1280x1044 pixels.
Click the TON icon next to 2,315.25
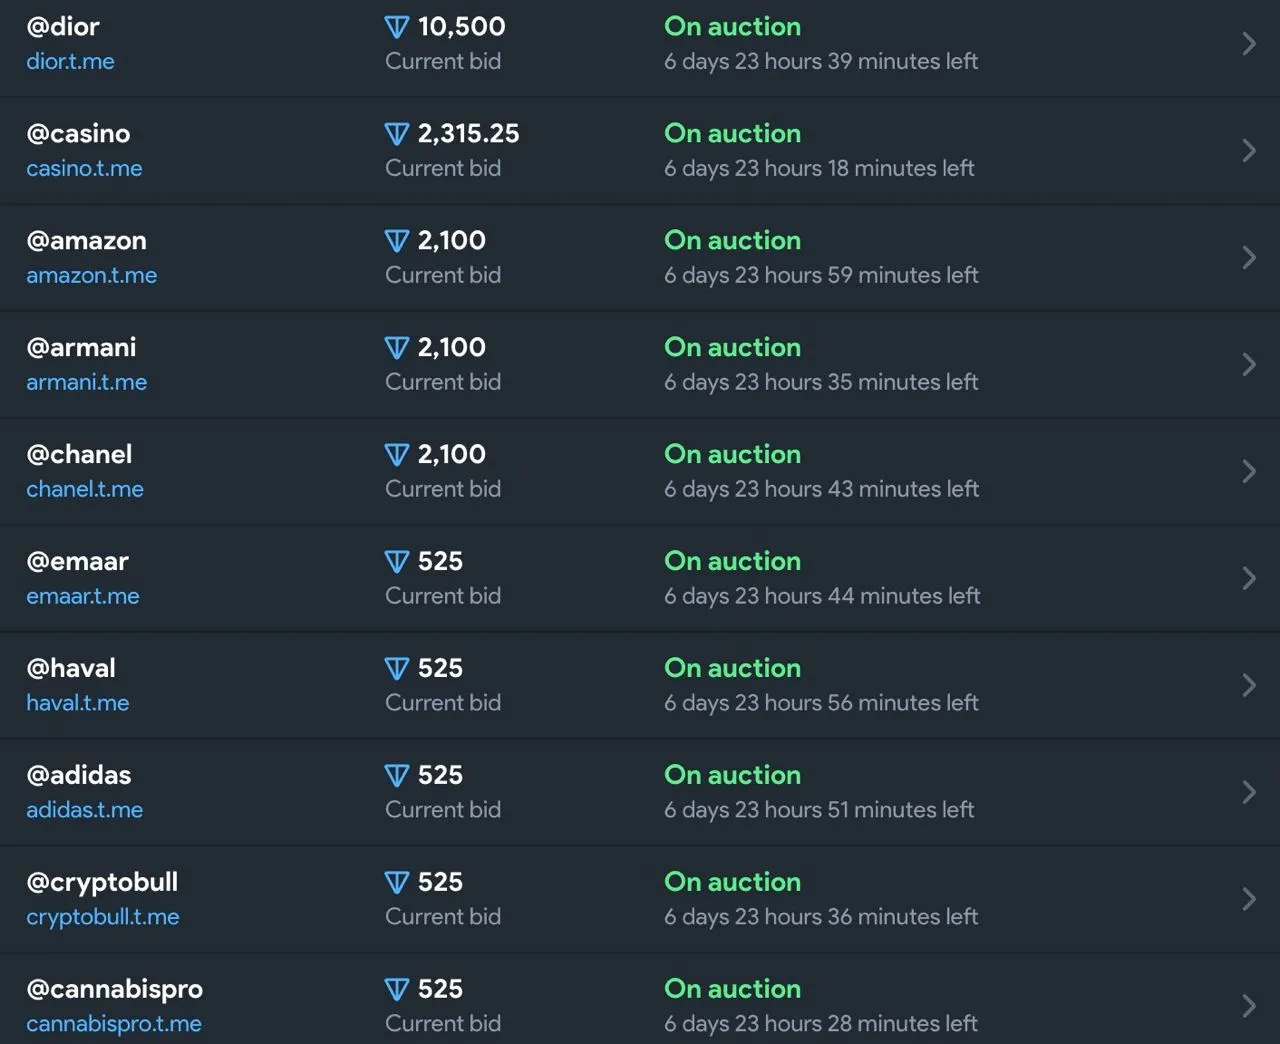tap(397, 134)
